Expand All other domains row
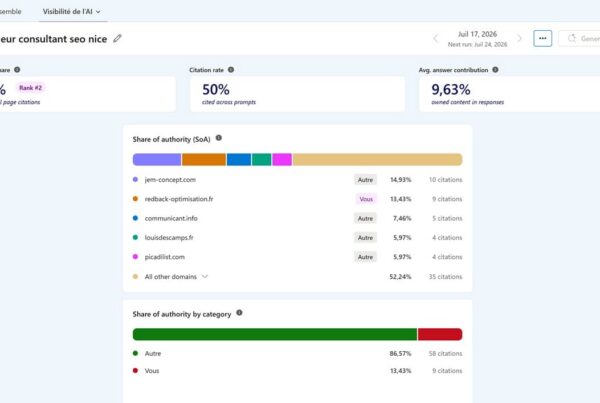The height and width of the screenshot is (403, 600). point(205,276)
